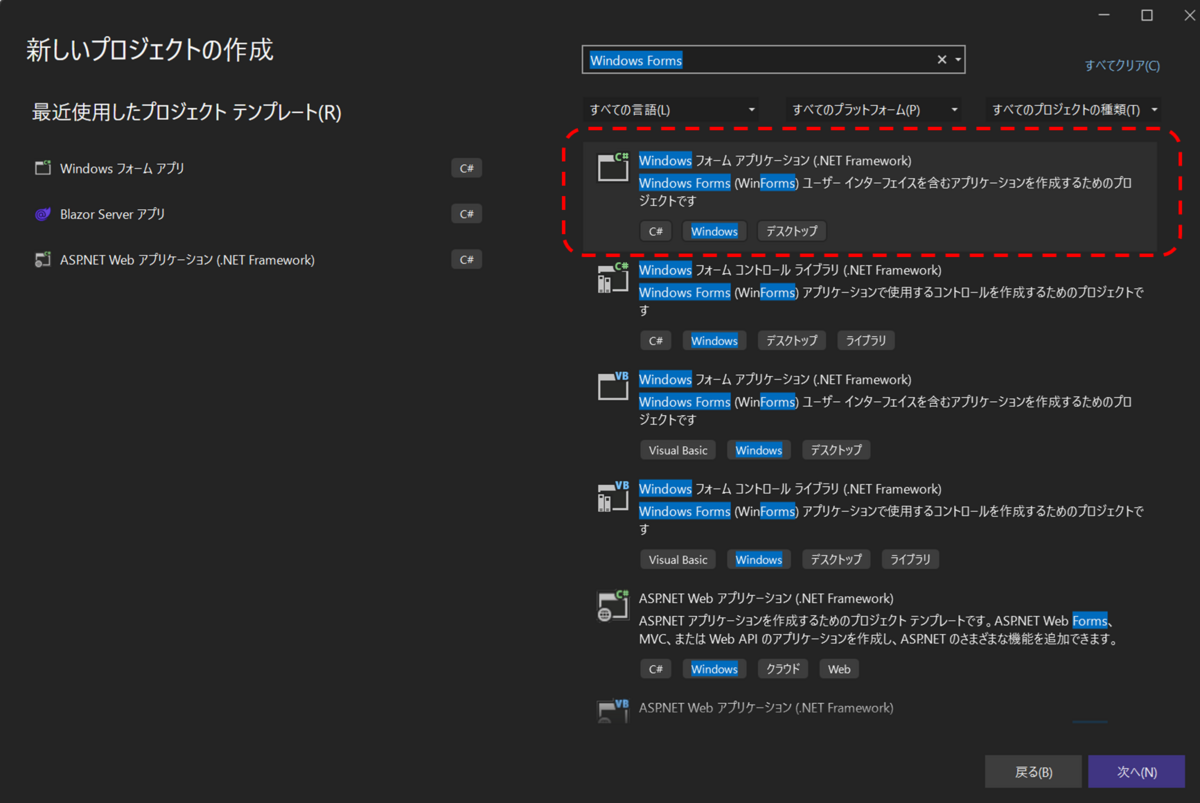Click クラウド tag on ASP.NET template
This screenshot has width=1200, height=803.
(x=784, y=669)
